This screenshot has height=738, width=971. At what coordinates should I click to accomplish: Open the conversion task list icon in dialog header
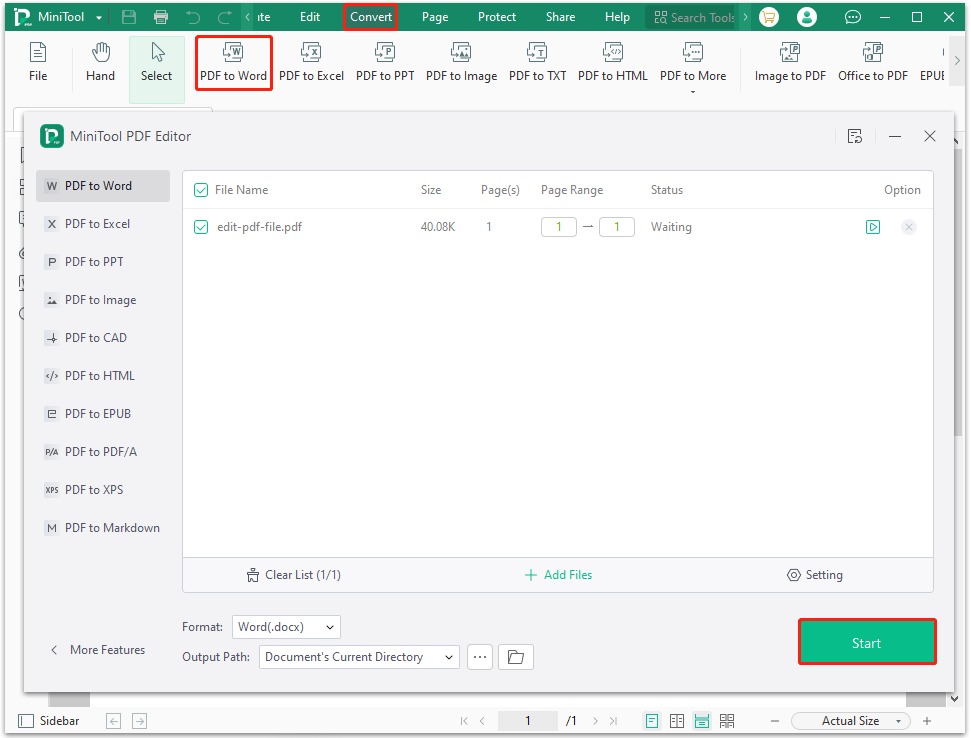click(855, 136)
